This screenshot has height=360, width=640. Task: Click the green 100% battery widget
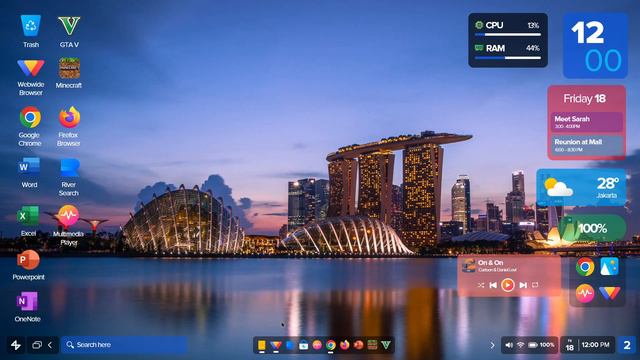pyautogui.click(x=592, y=228)
